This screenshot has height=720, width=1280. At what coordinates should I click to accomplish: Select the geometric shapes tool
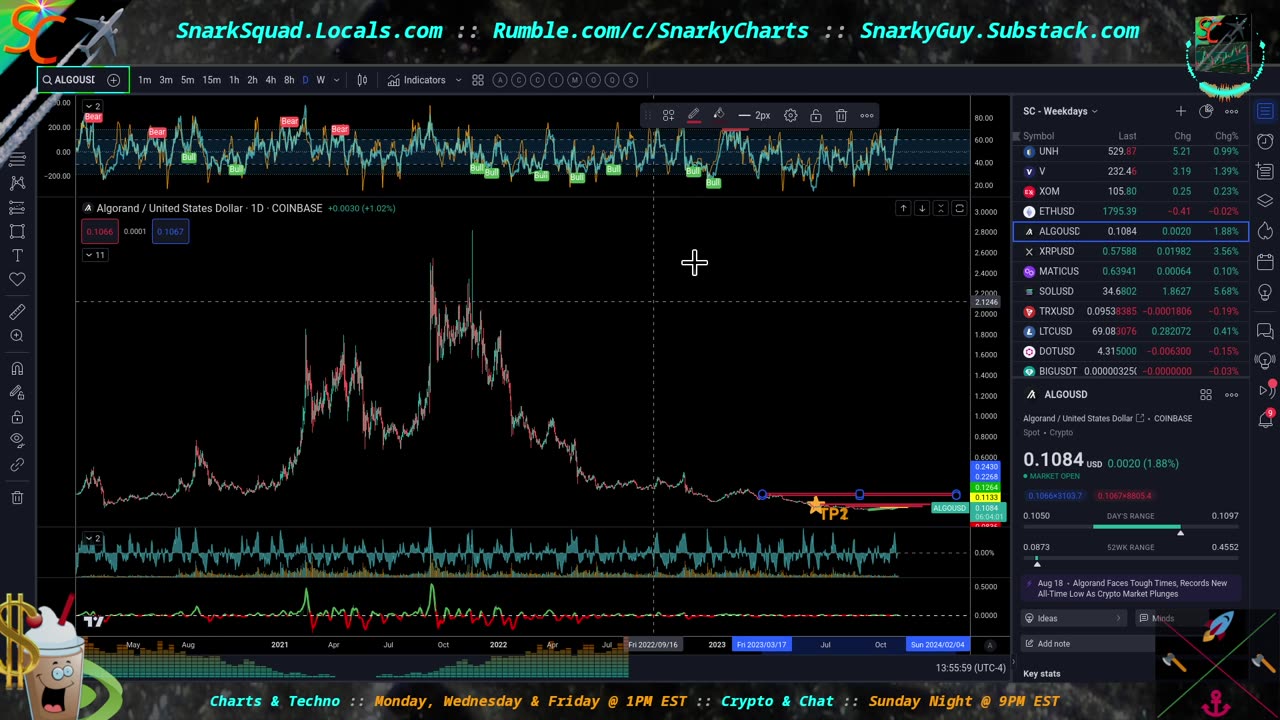(x=17, y=232)
